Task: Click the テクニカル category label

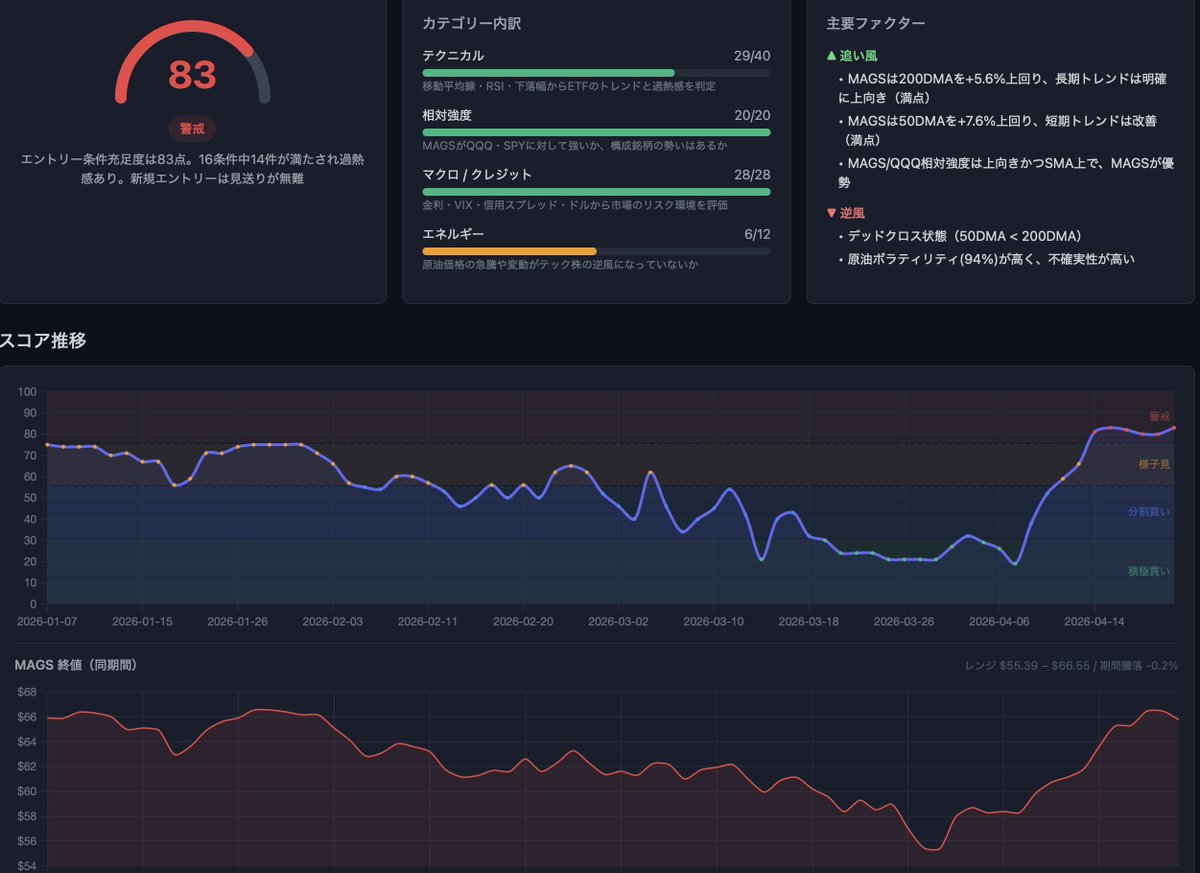Action: pos(453,56)
